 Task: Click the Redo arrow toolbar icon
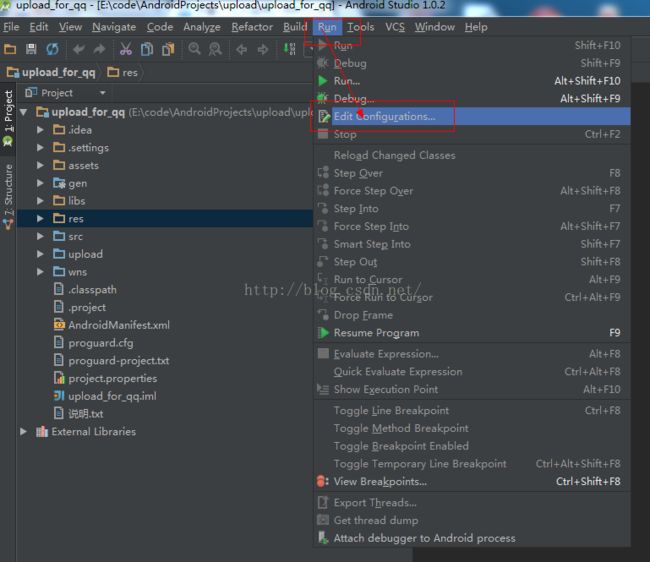99,49
